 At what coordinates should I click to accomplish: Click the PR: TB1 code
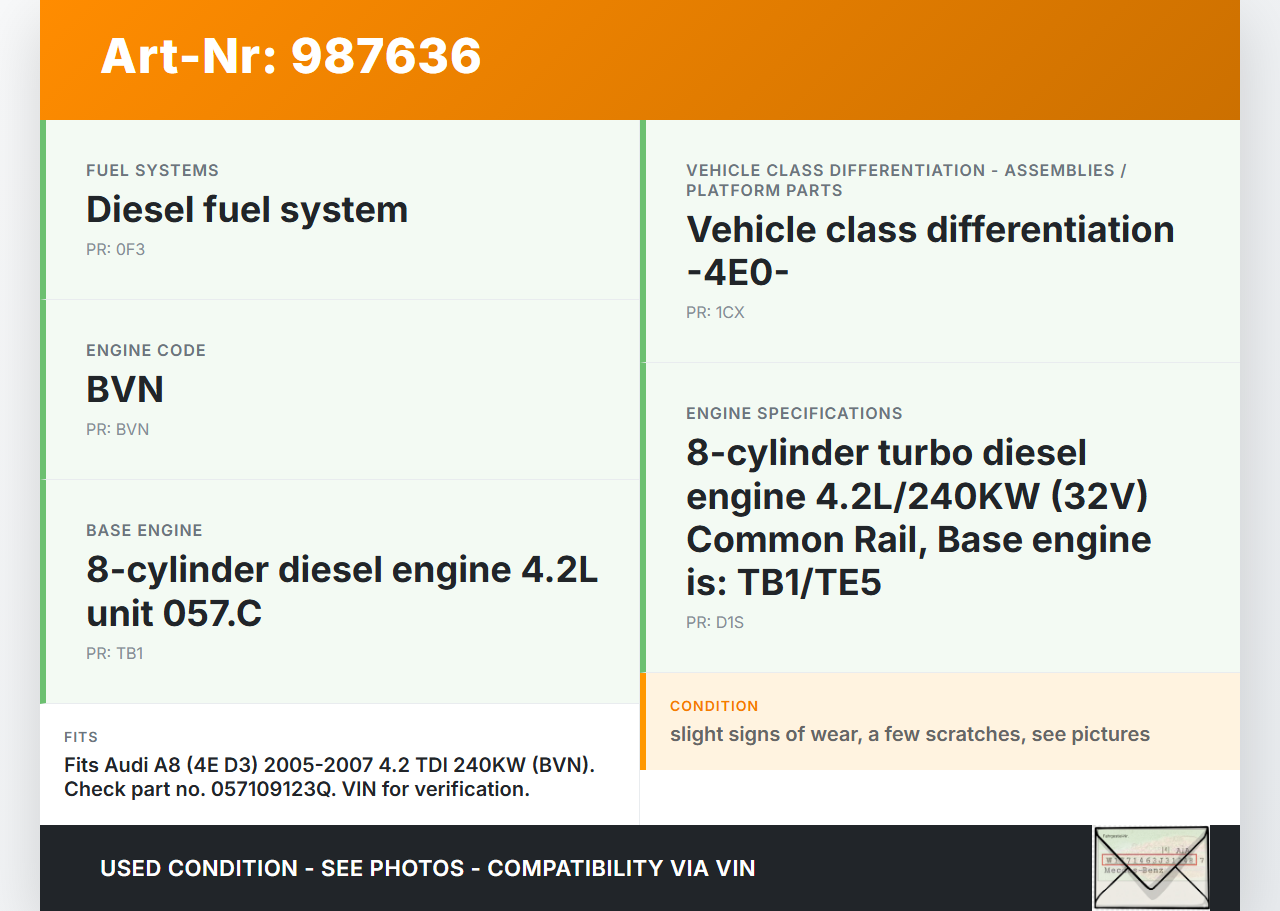[x=114, y=653]
